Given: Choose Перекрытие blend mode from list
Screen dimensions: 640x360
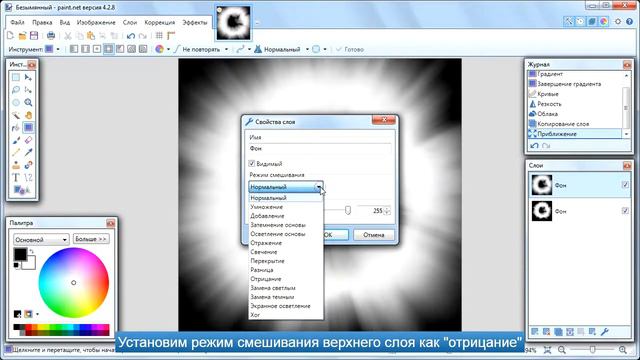Looking at the screenshot, I should 267,261.
